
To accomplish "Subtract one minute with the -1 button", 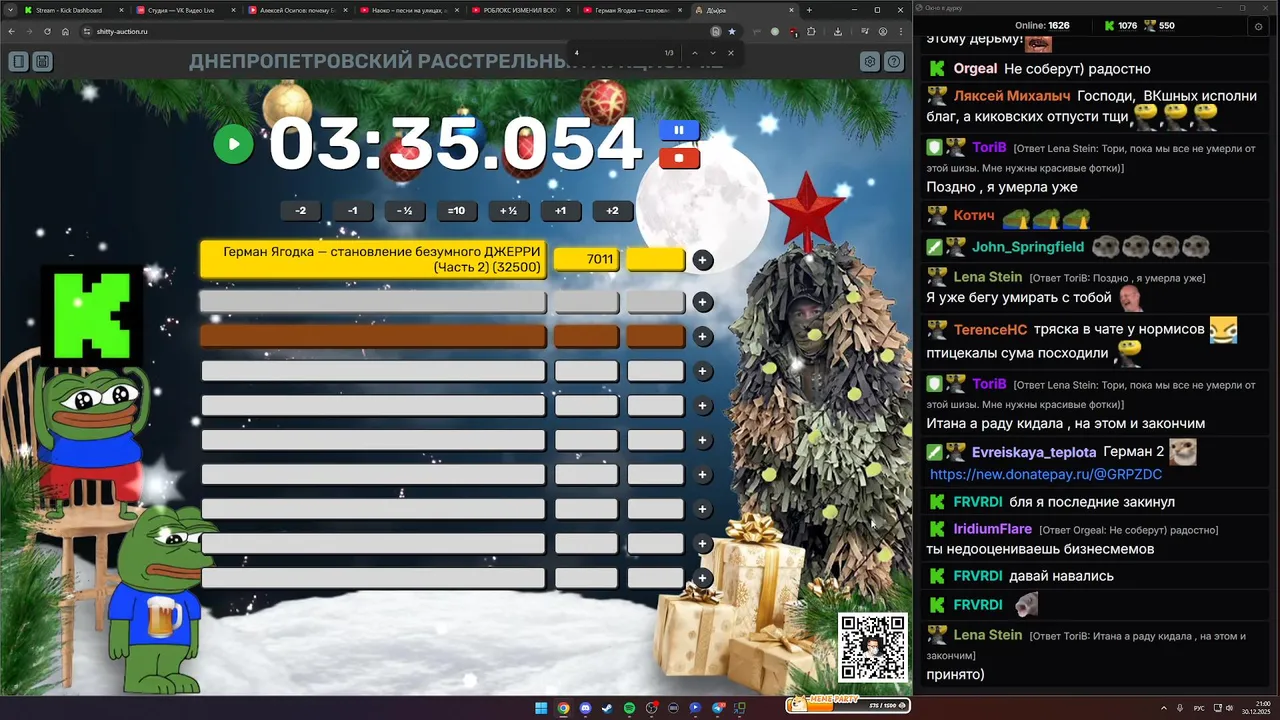I will (x=353, y=210).
